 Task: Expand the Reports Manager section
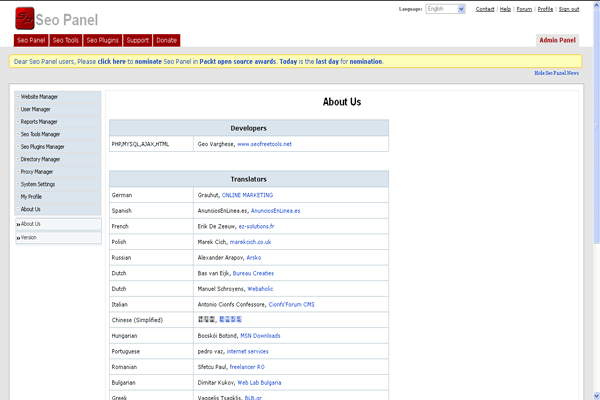coord(39,122)
